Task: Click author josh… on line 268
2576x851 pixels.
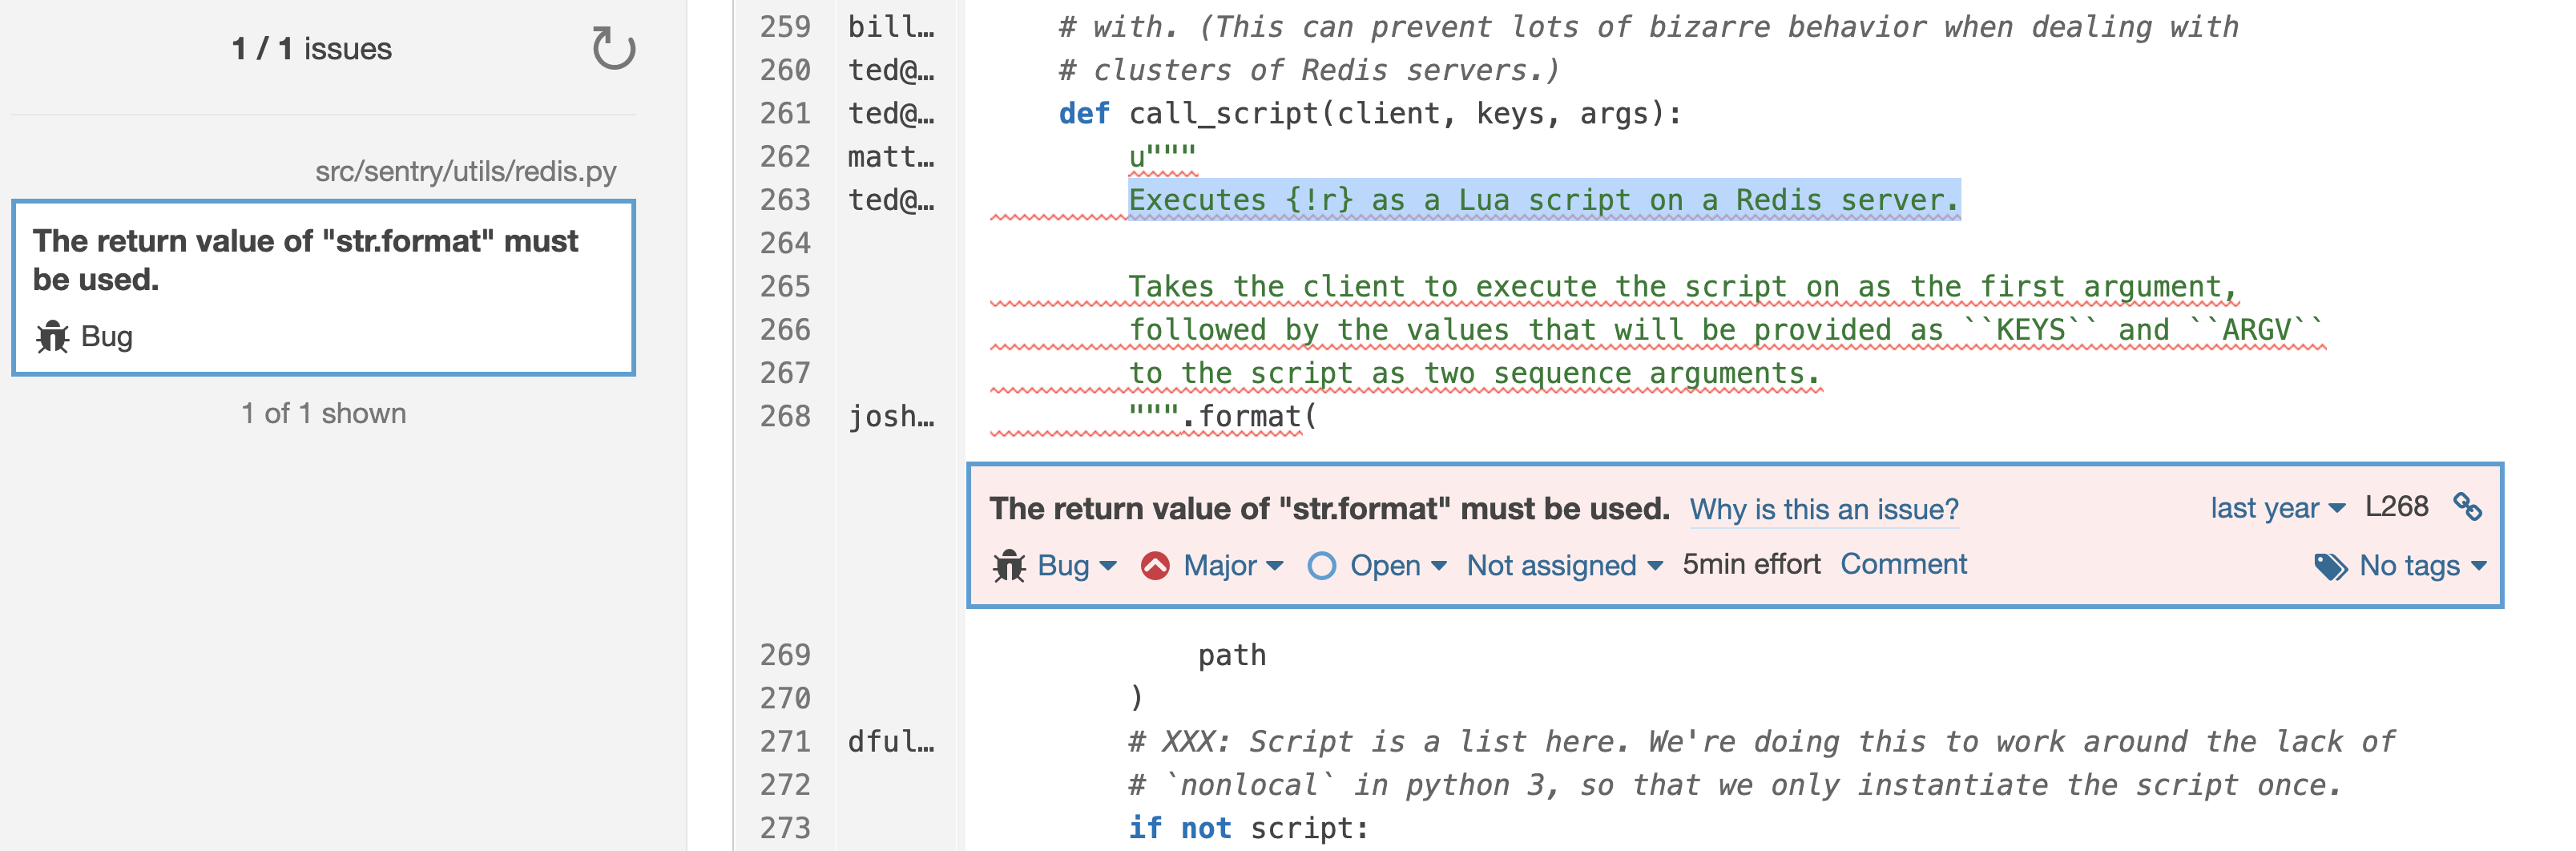Action: pos(891,416)
